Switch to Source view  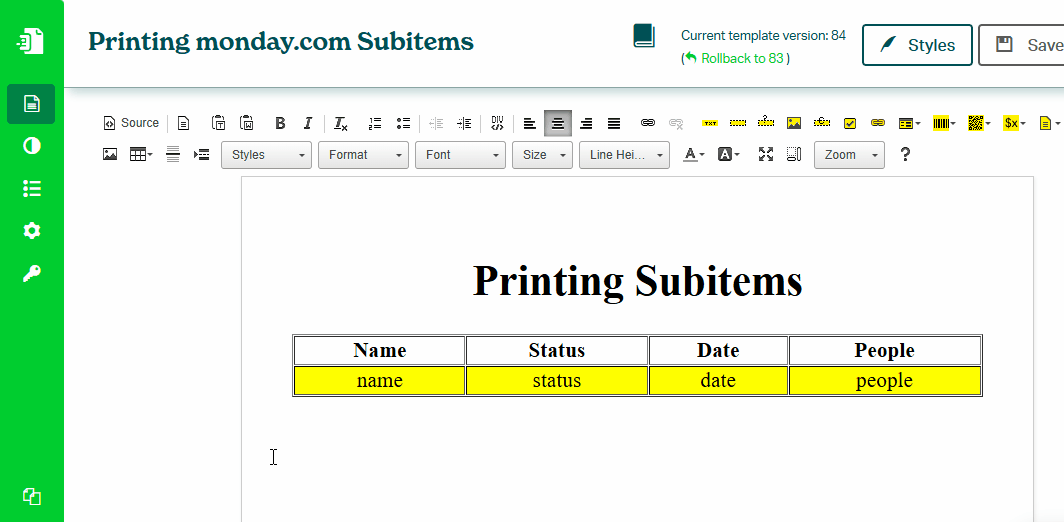click(x=131, y=123)
